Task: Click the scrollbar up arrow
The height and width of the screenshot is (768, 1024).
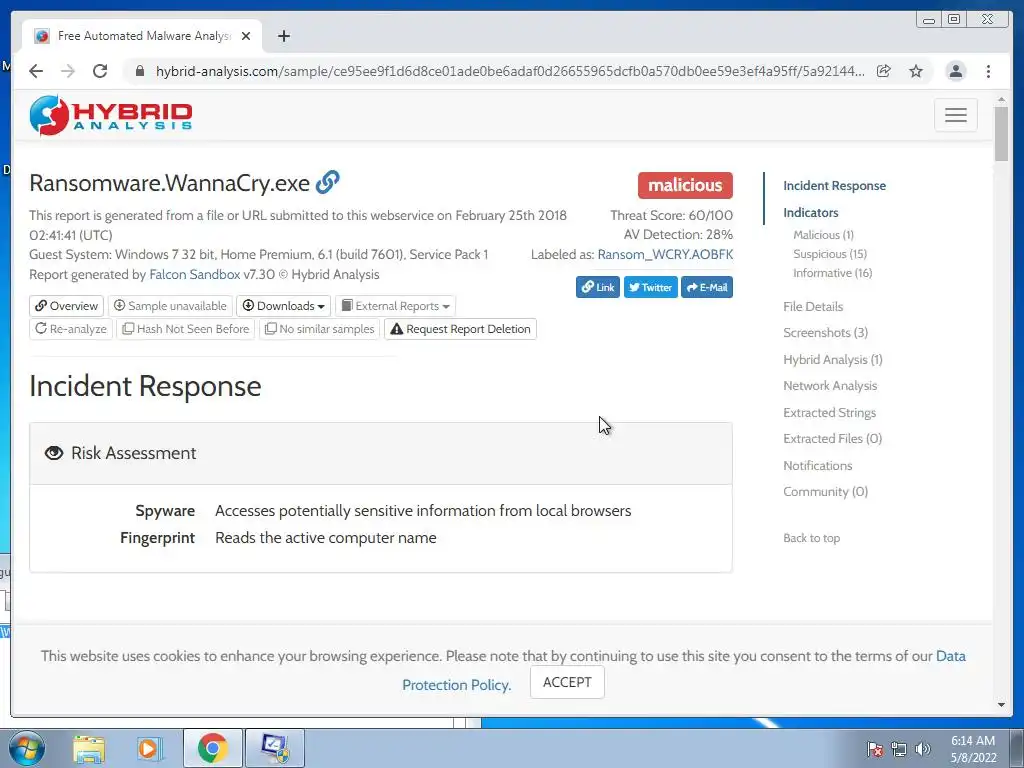Action: 1001,99
